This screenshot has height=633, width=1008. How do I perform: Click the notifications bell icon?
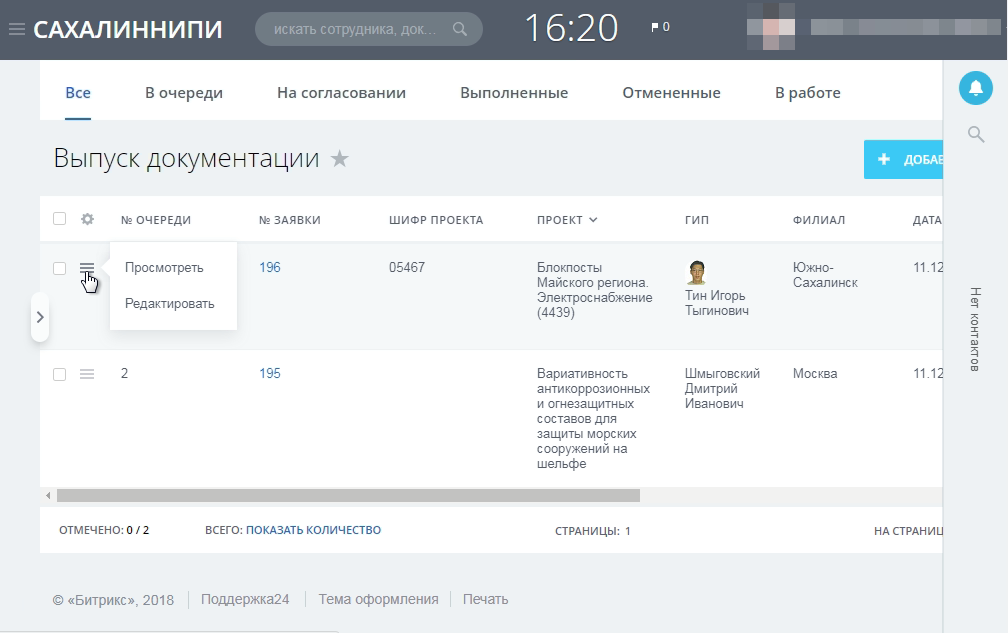[976, 88]
